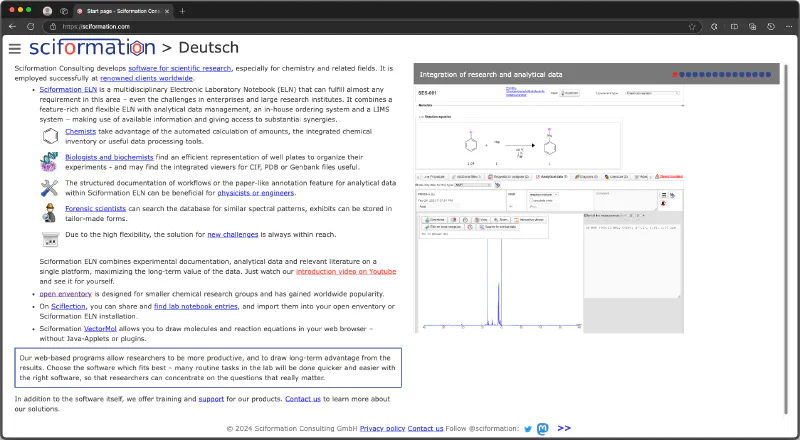Select the Start page - Sciformation tab

122,11
